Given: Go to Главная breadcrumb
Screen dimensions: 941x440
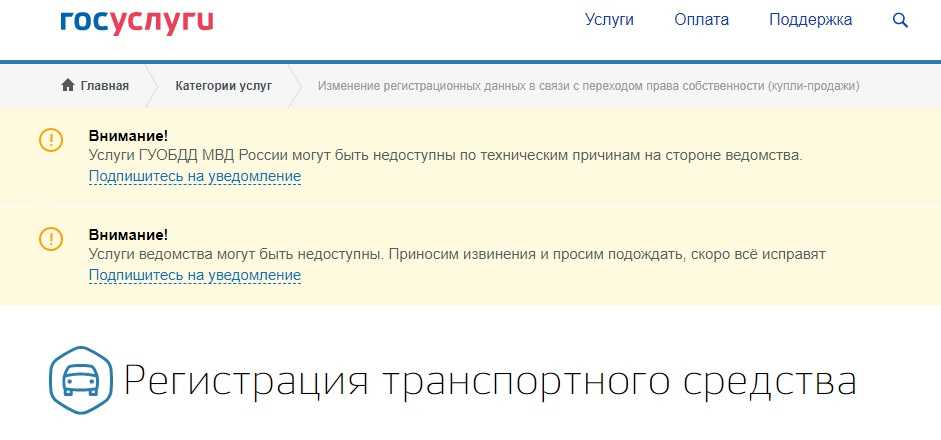Looking at the screenshot, I should (x=104, y=86).
